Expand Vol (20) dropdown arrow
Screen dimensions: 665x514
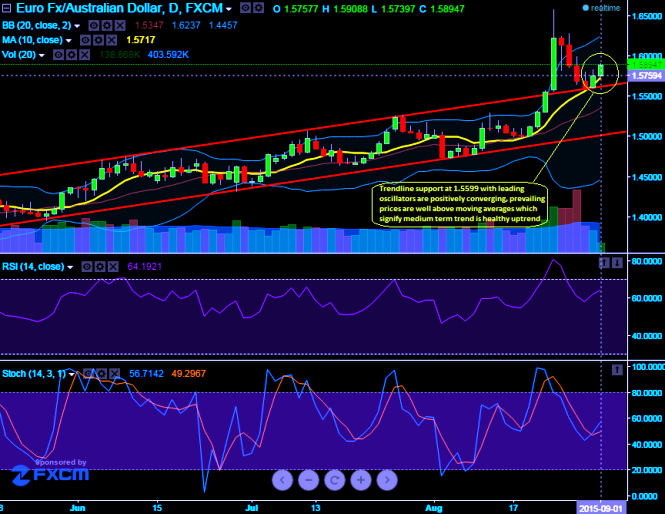[x=42, y=56]
